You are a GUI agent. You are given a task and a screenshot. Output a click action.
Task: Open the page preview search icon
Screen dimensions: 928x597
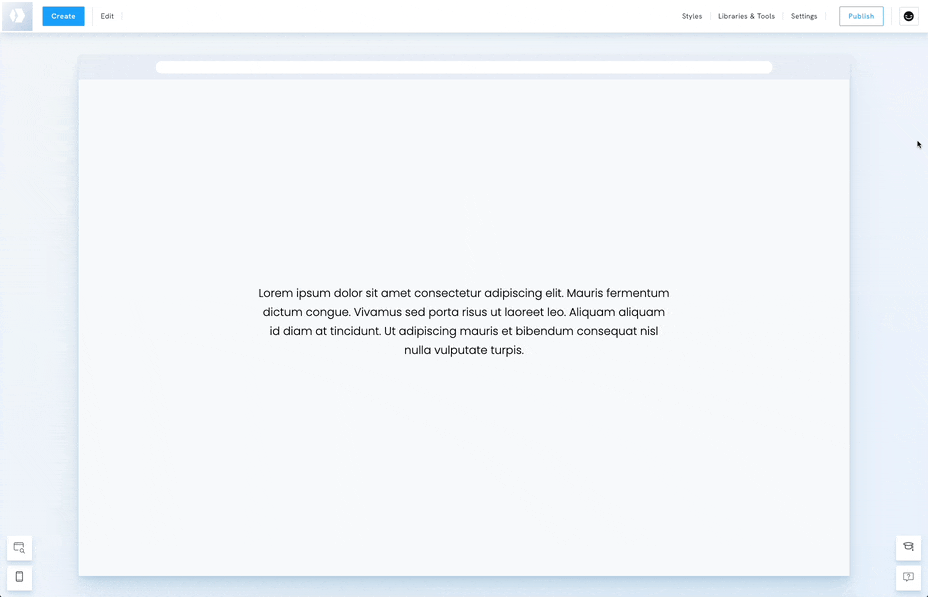[x=19, y=547]
